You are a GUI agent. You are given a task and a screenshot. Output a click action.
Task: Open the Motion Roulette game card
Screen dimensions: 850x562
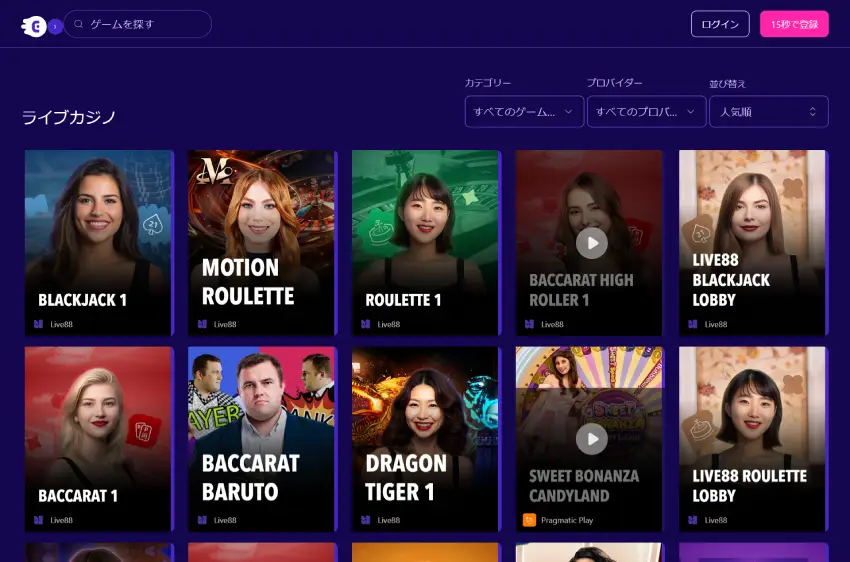tap(261, 243)
